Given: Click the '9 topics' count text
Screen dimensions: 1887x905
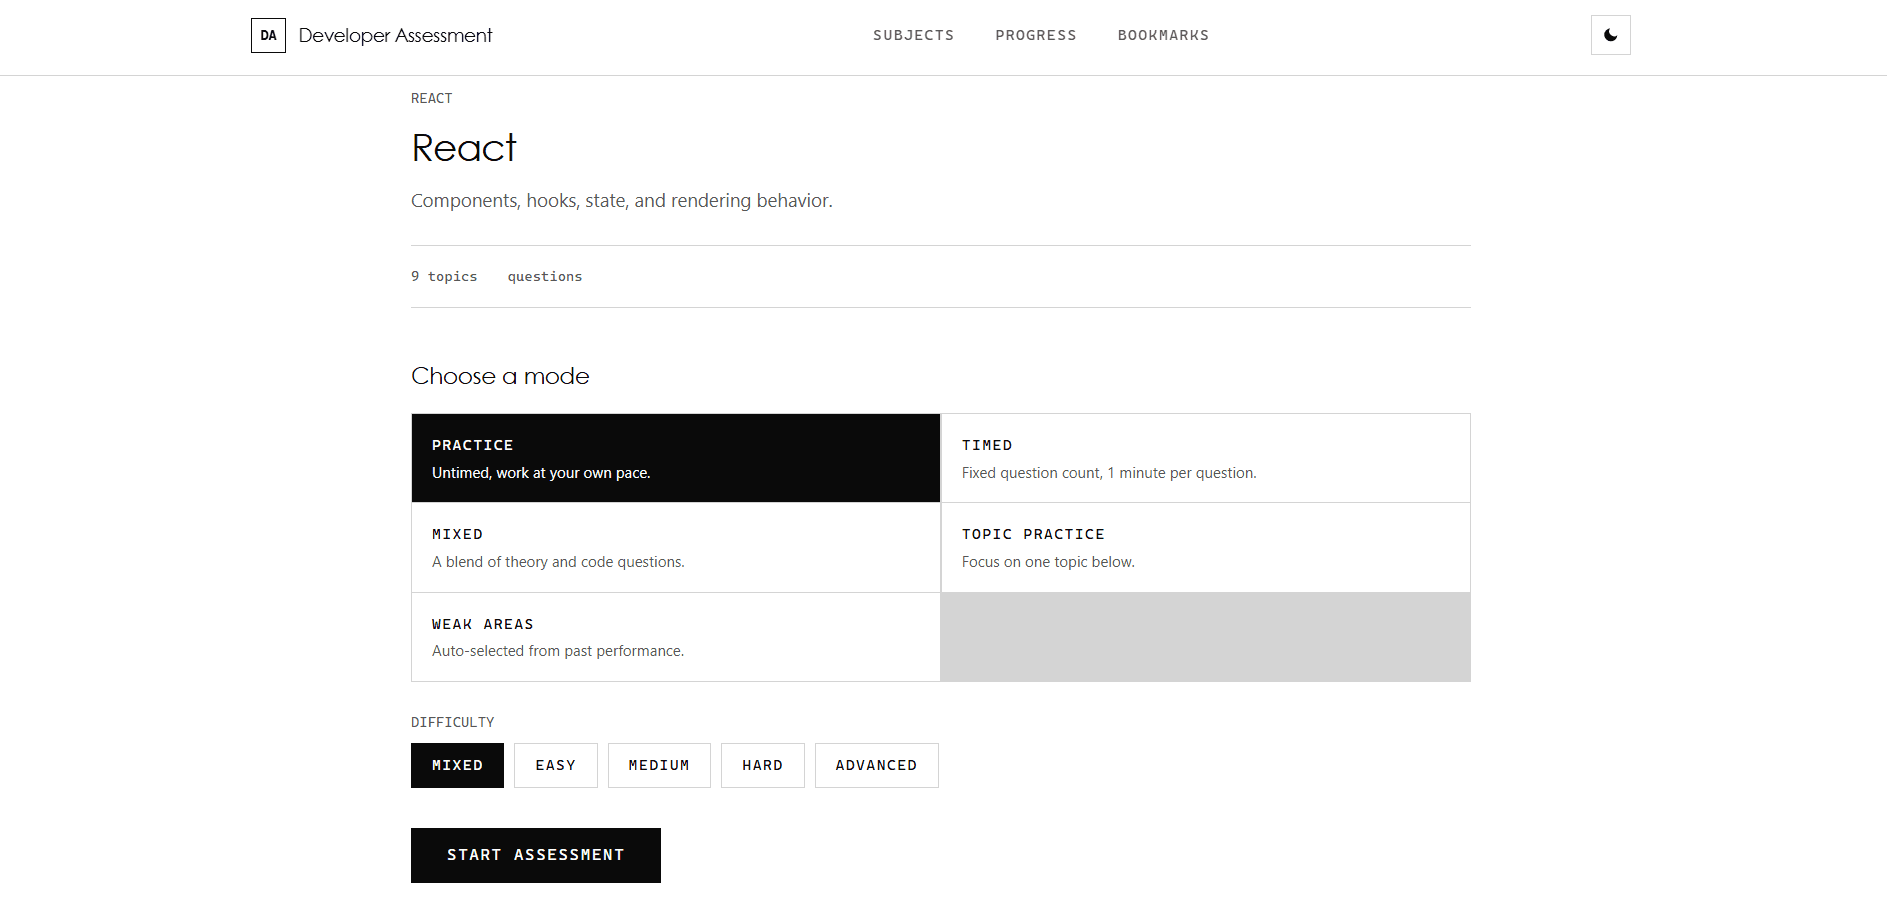Looking at the screenshot, I should click(x=444, y=276).
